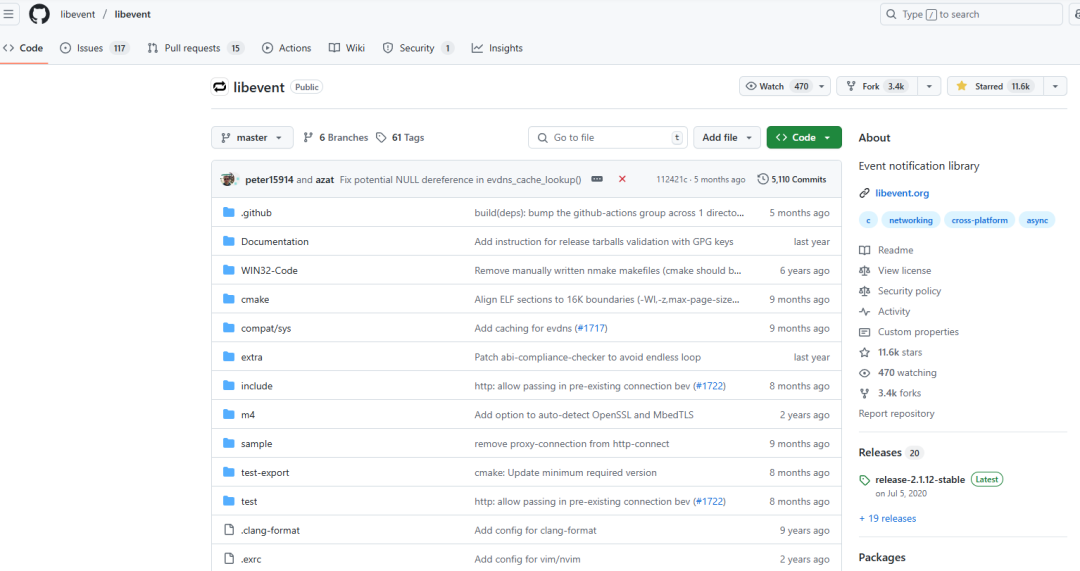Open the hamburger navigation menu

coord(9,14)
